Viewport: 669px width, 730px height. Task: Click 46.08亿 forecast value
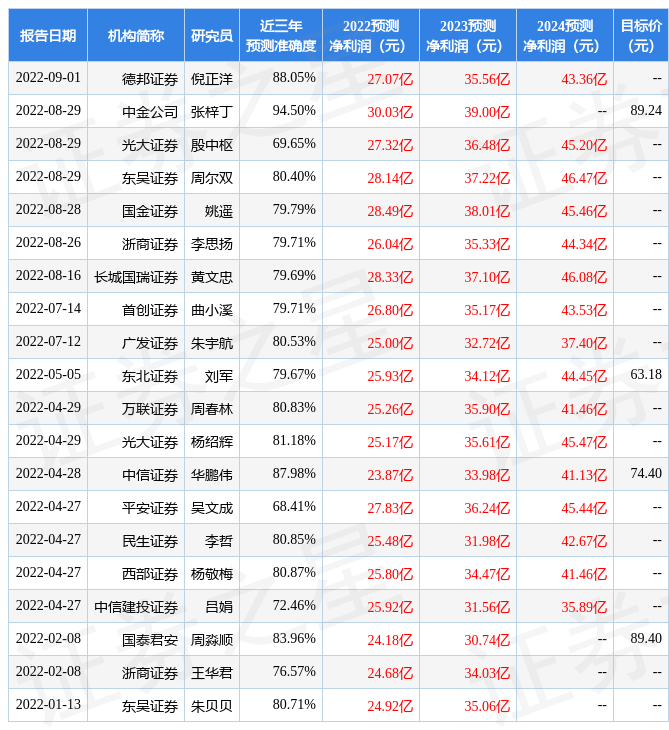coord(584,277)
